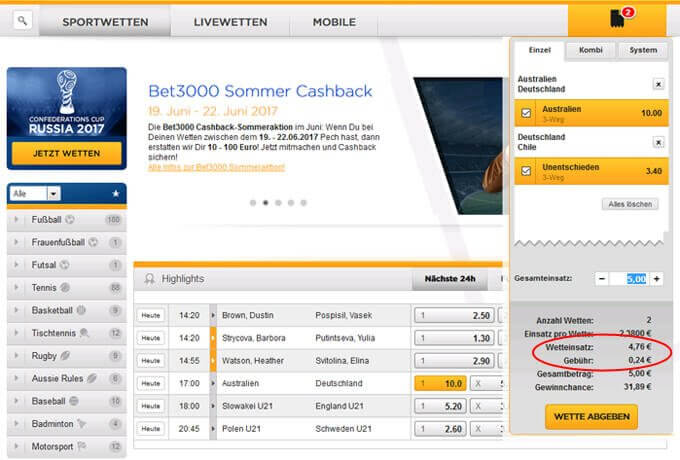Decrease Gesamteinsatz with minus button
The width and height of the screenshot is (680, 460).
pyautogui.click(x=602, y=279)
